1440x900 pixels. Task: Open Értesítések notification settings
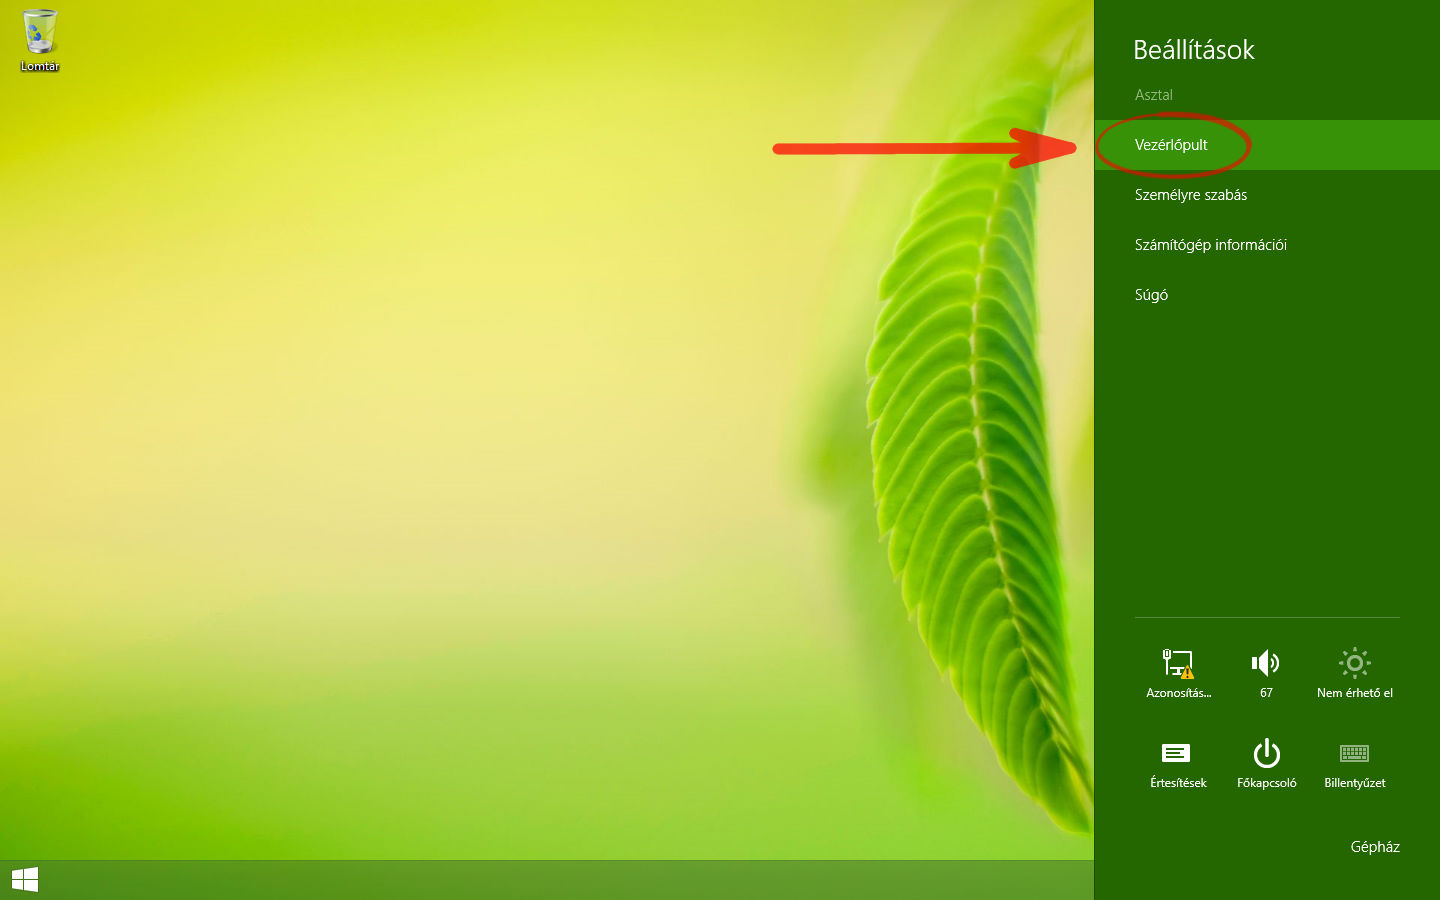pos(1176,754)
